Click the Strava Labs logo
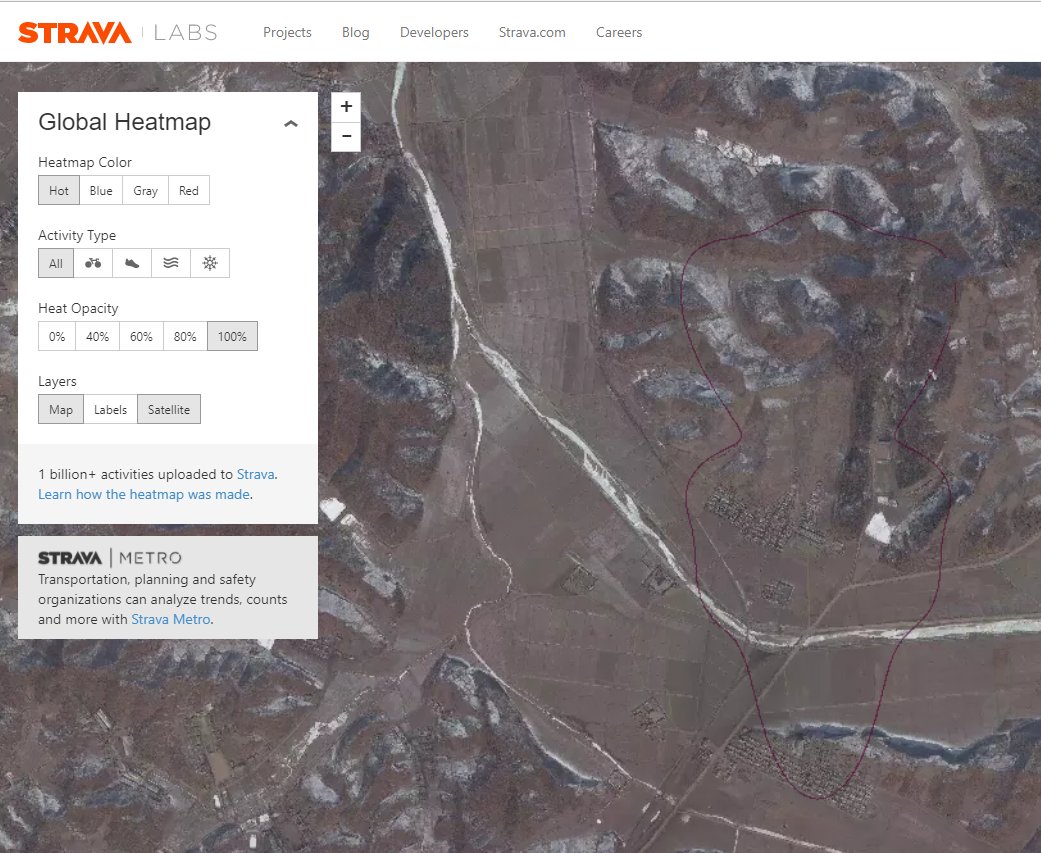Image resolution: width=1041 pixels, height=853 pixels. [118, 33]
